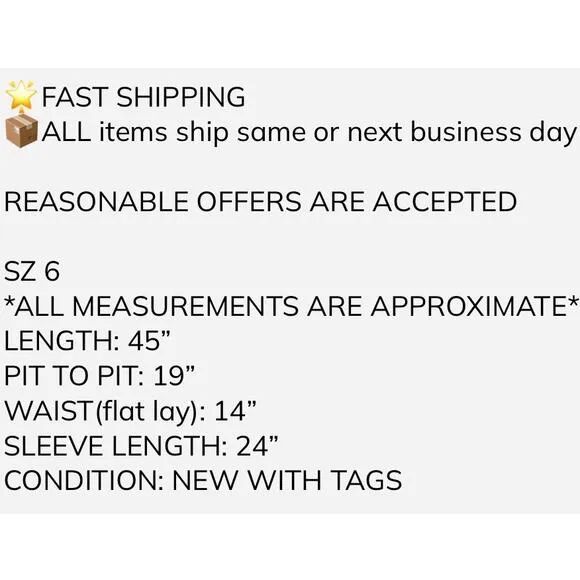The image size is (580, 580).
Task: Click the glowing star emoji
Action: point(21,95)
